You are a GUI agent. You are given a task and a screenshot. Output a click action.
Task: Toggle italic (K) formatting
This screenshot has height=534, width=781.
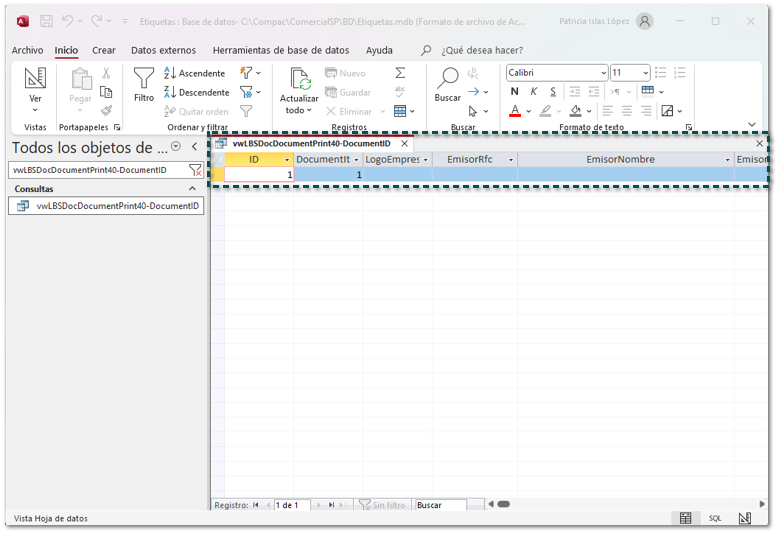[534, 92]
